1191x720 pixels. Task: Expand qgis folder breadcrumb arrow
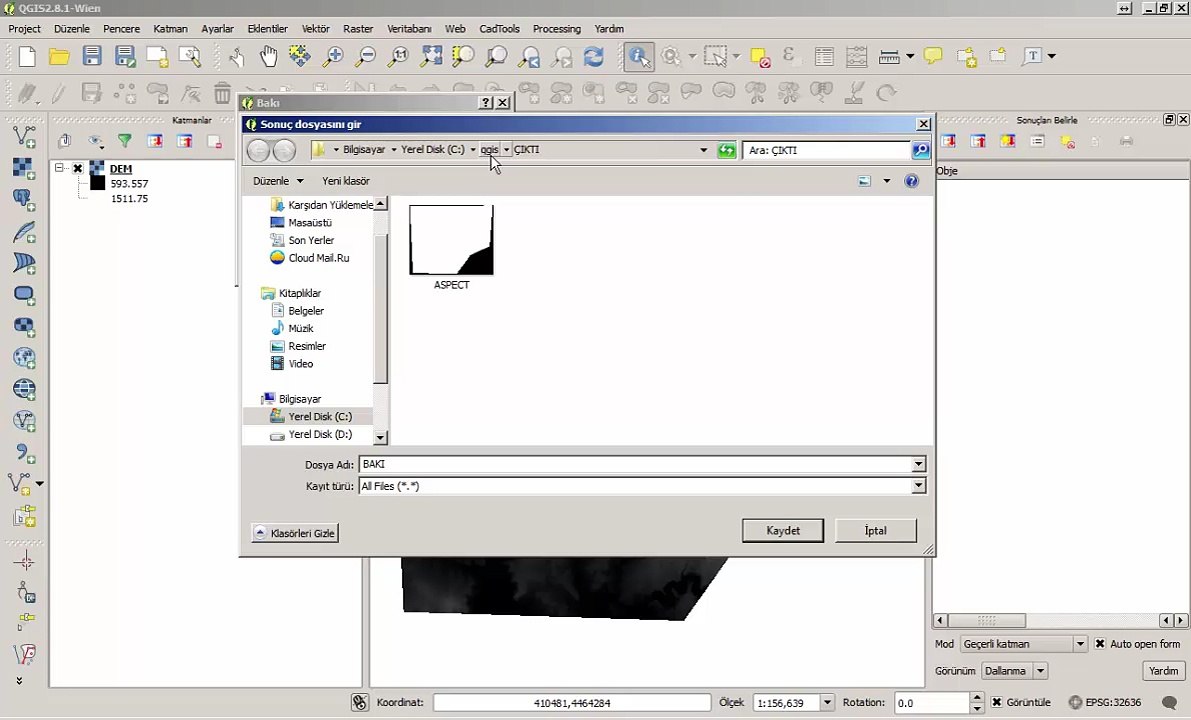coord(507,150)
